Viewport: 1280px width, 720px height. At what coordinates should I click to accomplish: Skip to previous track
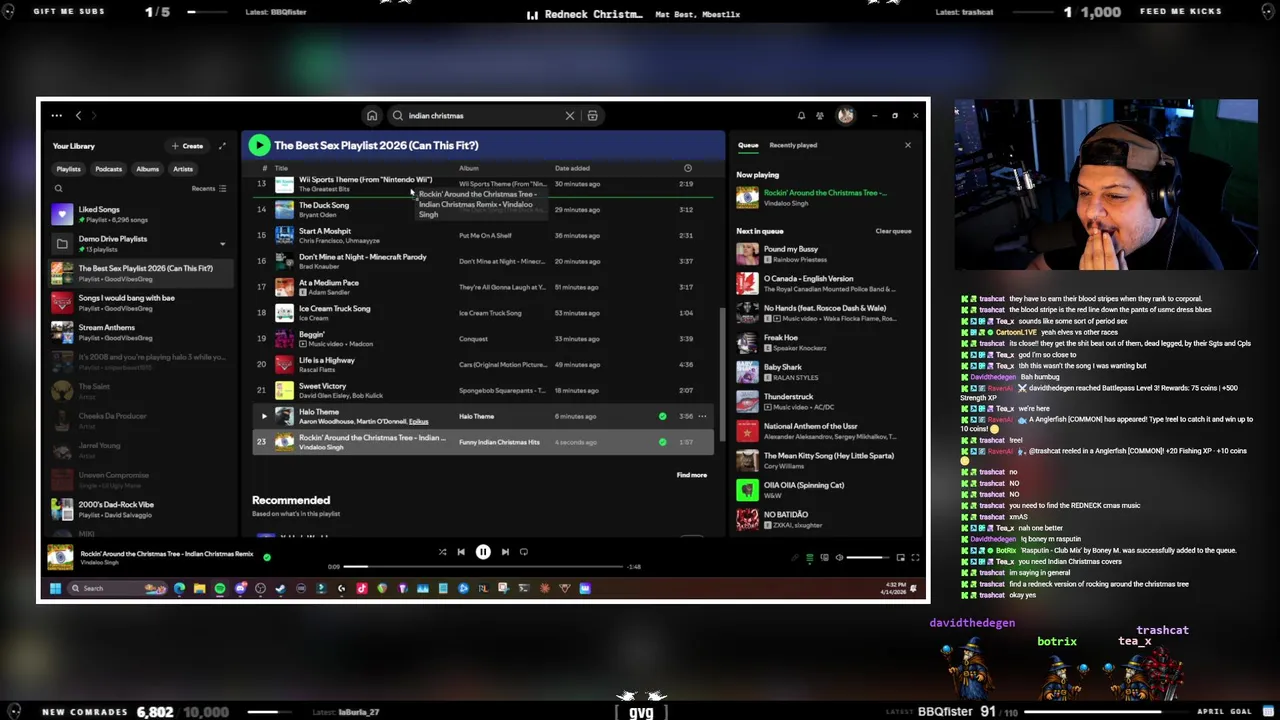[x=461, y=552]
